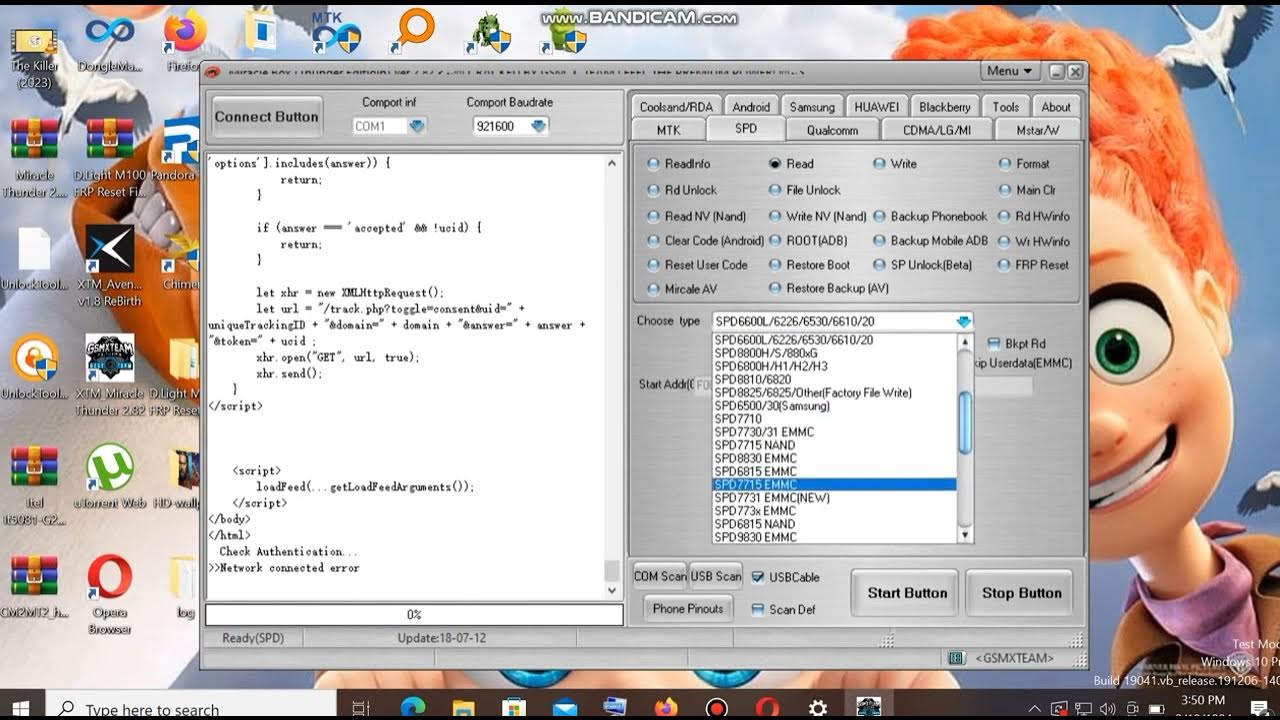Launch XTM_Avenger v1.8 ReBirth shortcut
Viewport: 1280px width, 720px height.
110,250
